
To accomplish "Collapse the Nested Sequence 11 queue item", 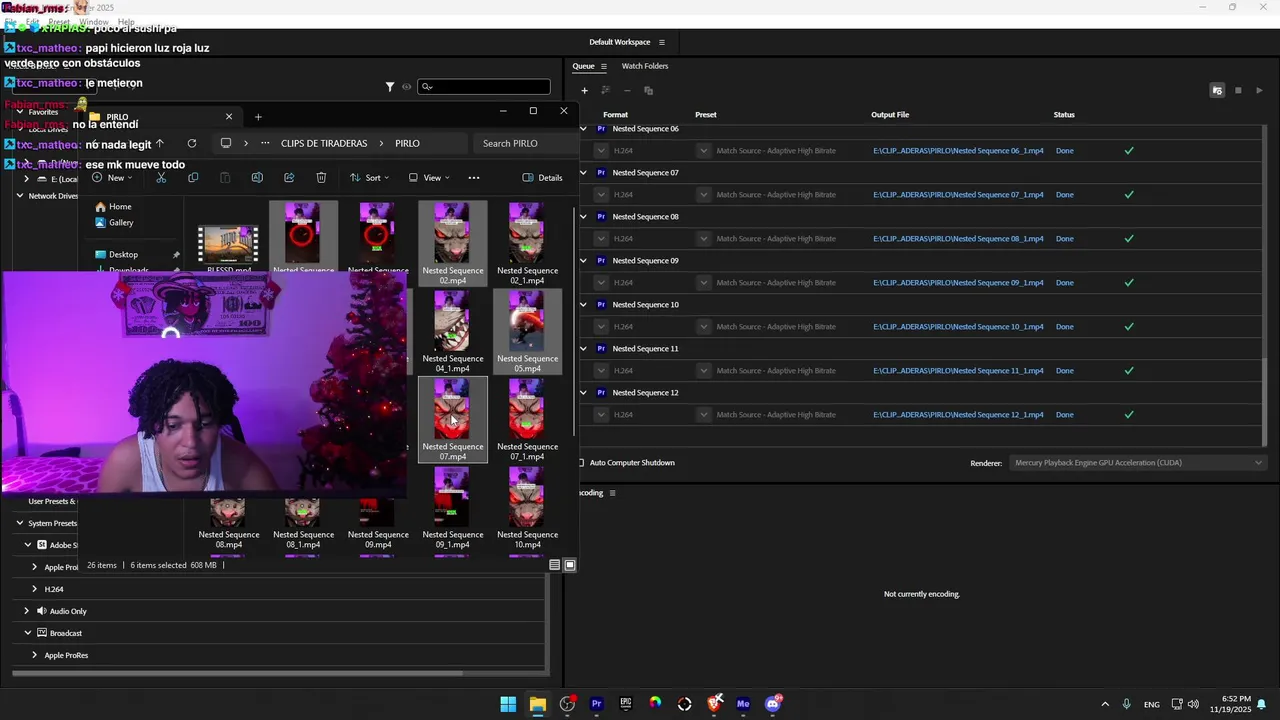I will coord(583,349).
